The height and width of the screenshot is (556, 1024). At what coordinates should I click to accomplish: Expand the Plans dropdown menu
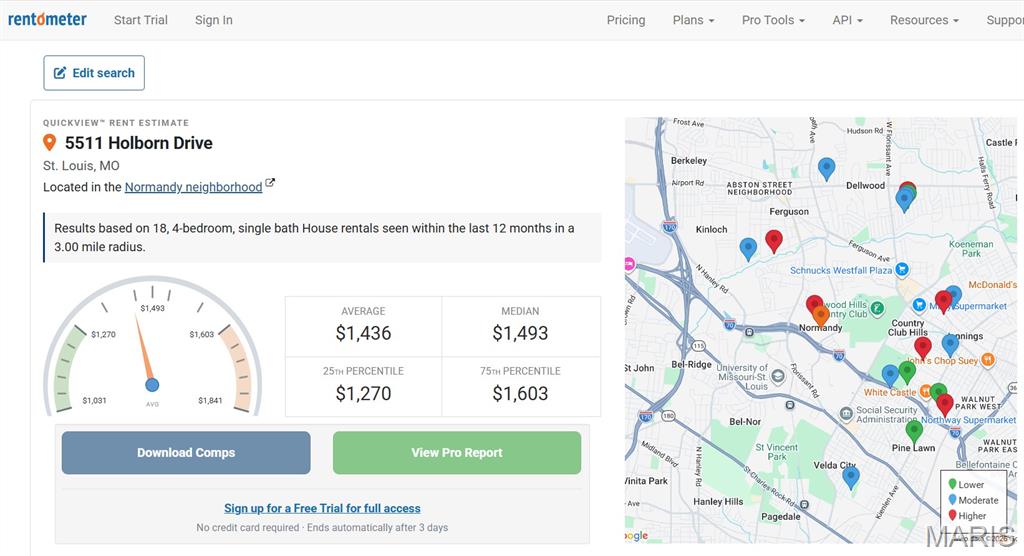pos(694,20)
